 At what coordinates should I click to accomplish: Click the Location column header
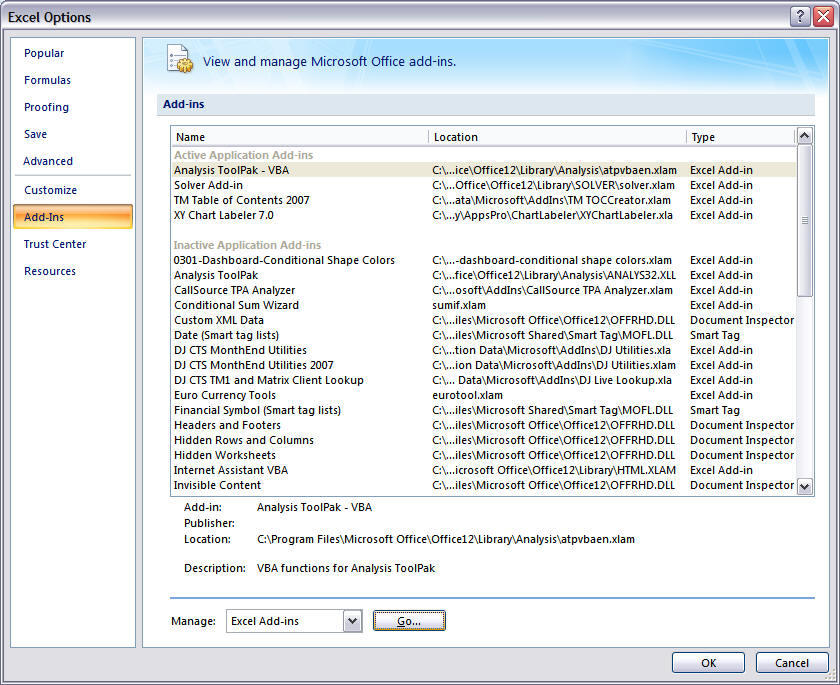[x=557, y=137]
